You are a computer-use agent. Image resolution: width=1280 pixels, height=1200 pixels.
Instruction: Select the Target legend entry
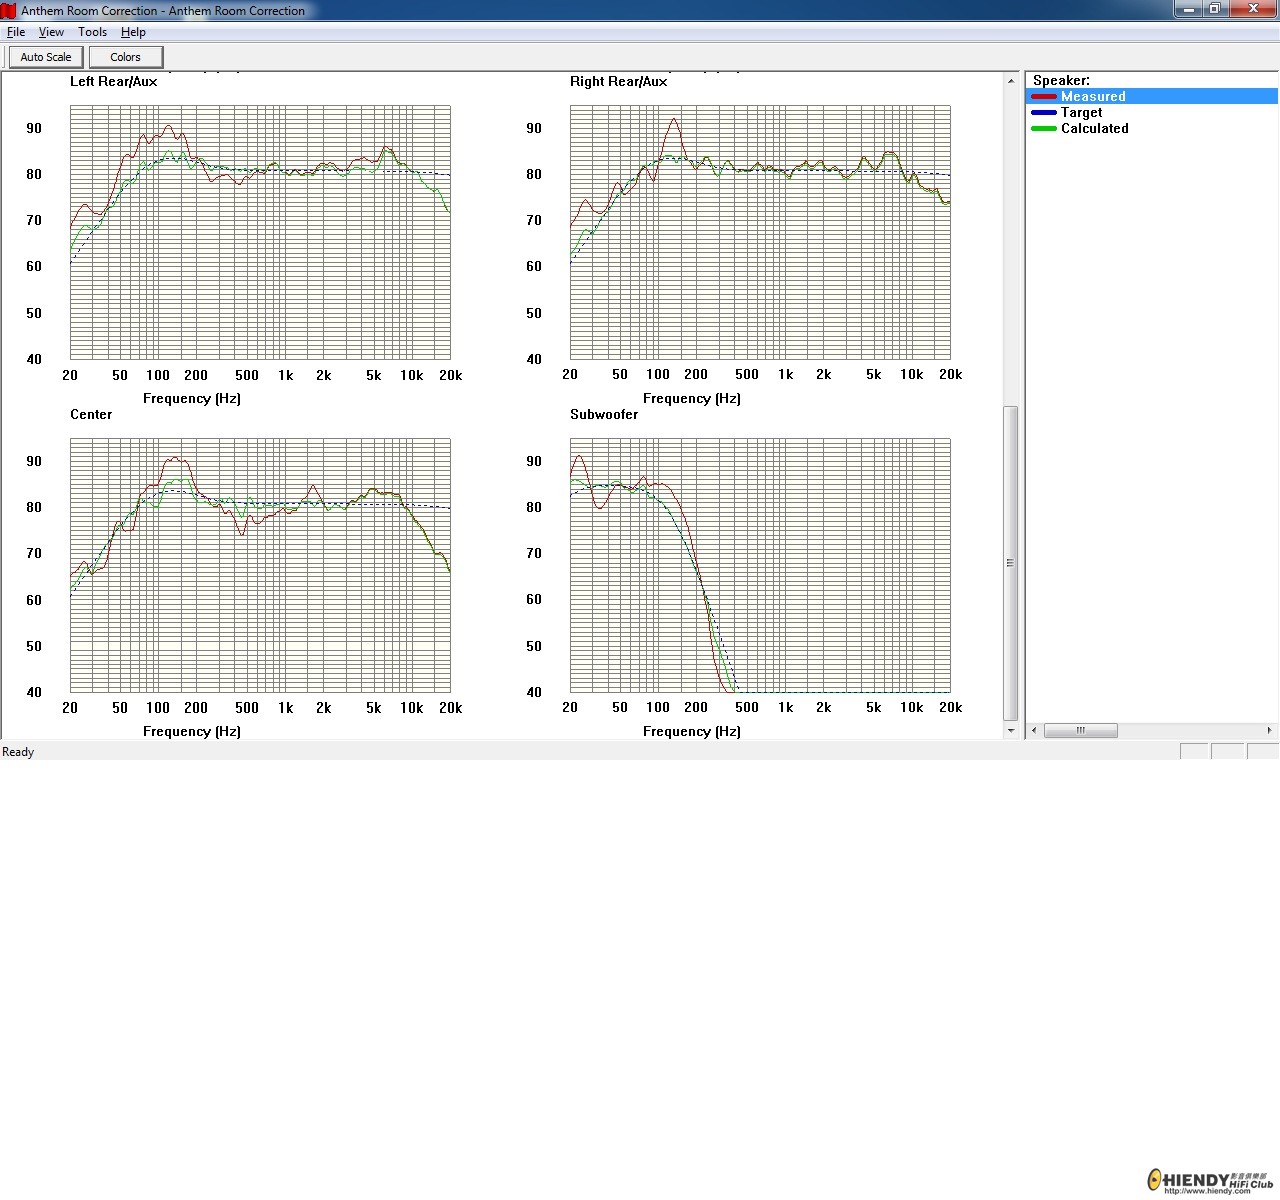pos(1081,113)
